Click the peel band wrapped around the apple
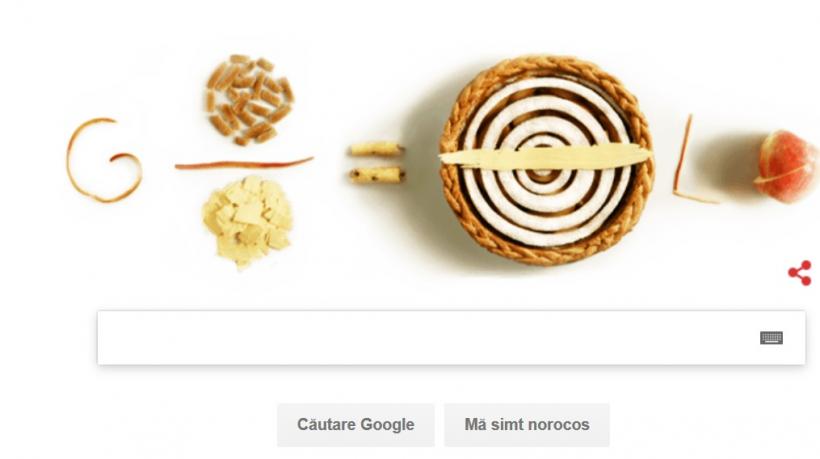The image size is (820, 459). 782,174
